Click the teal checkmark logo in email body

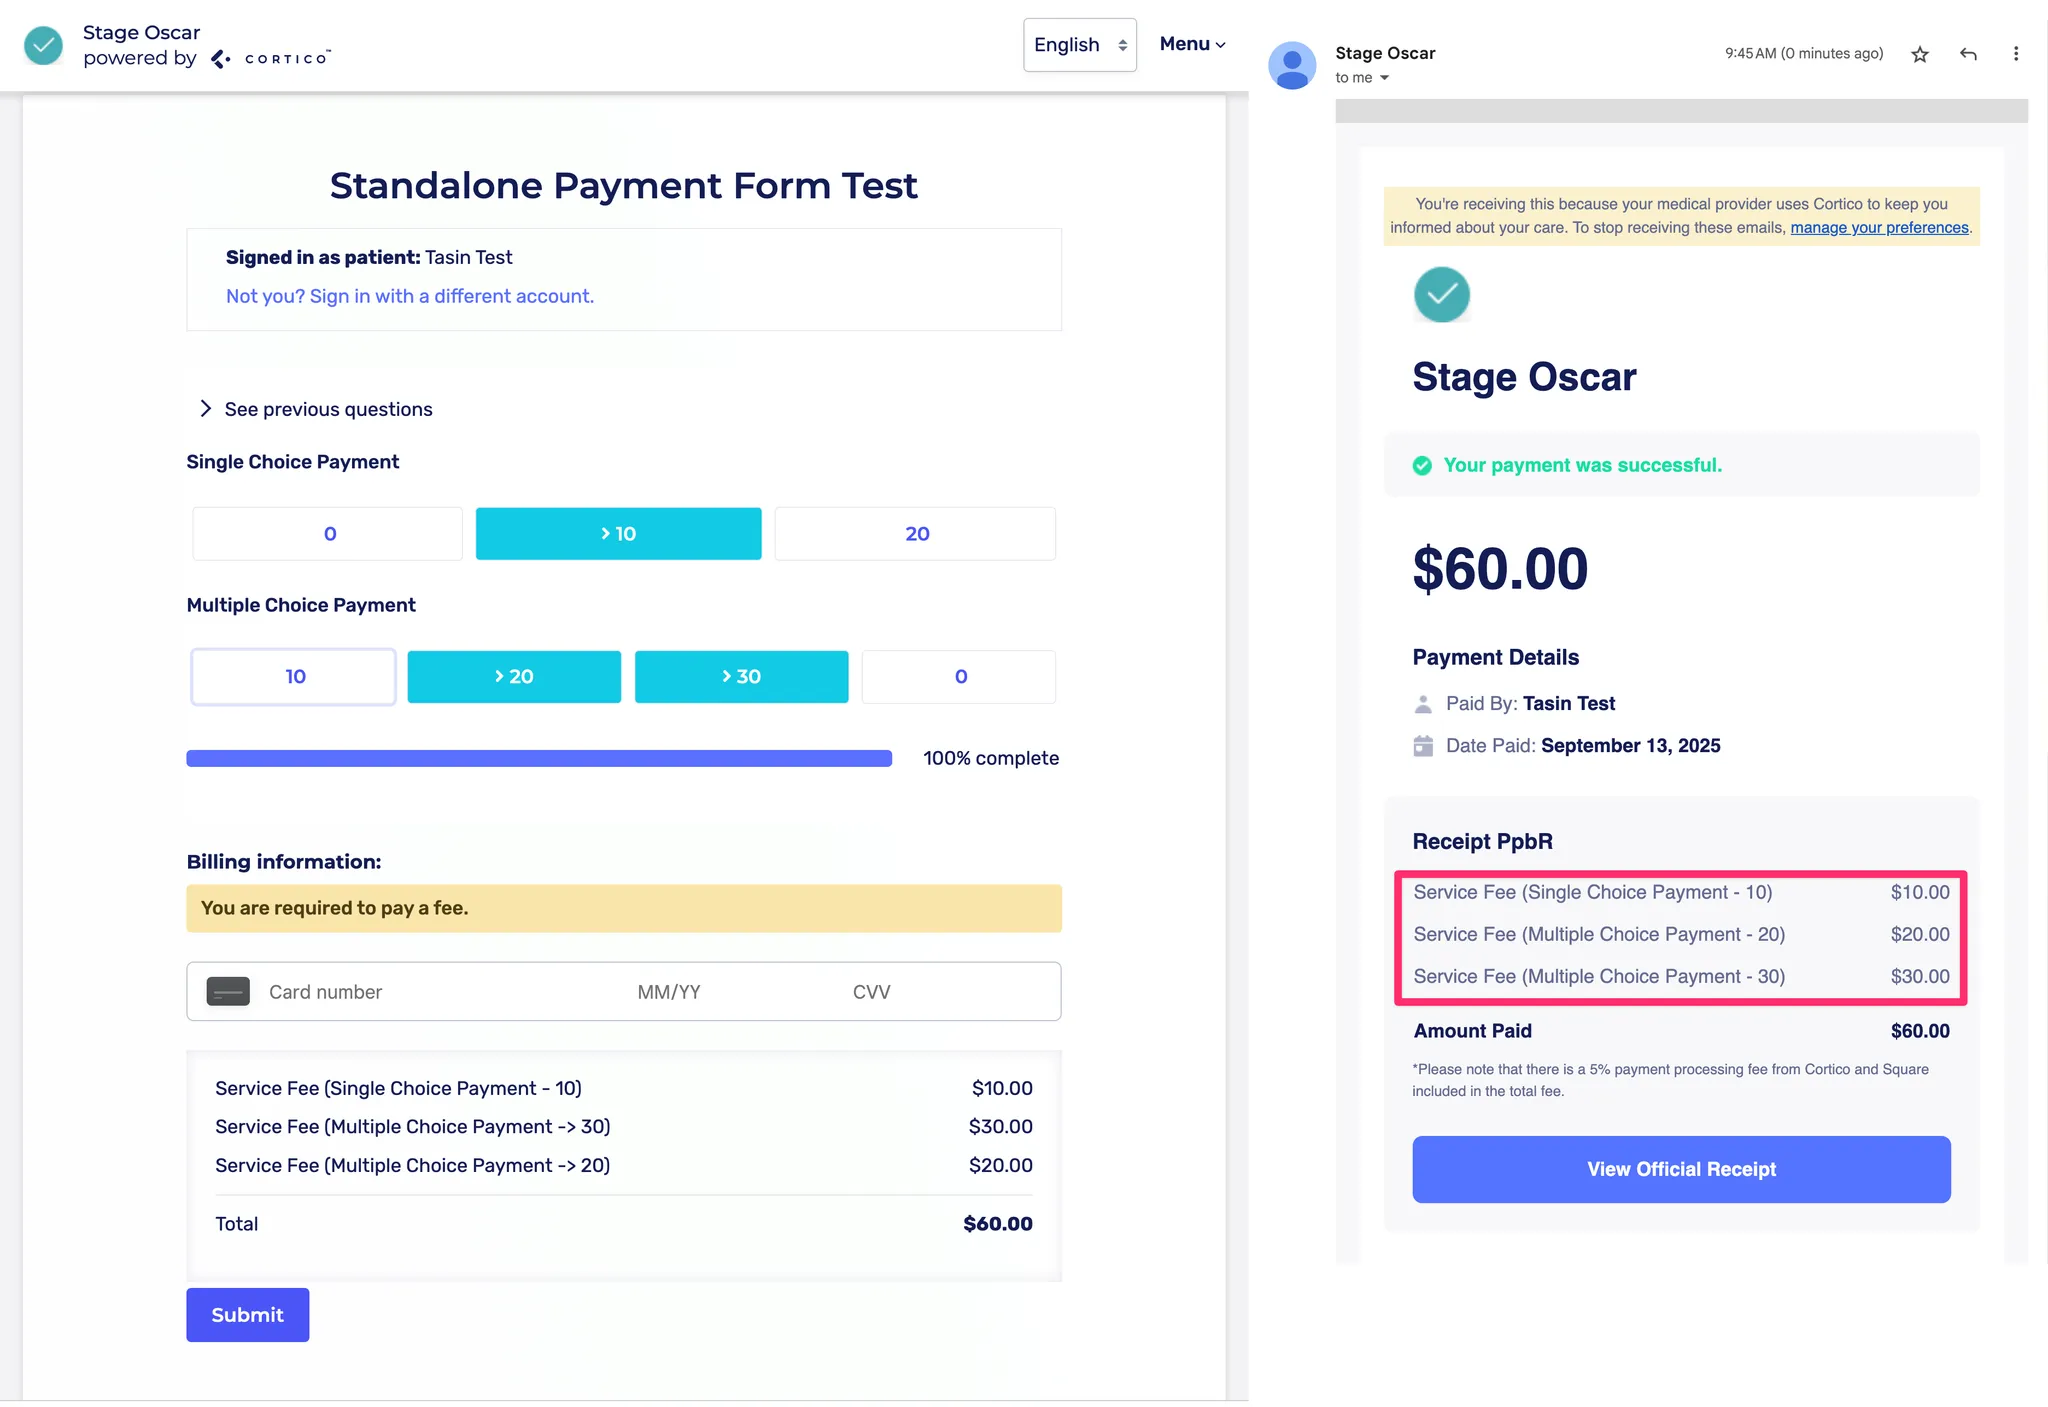[x=1441, y=294]
